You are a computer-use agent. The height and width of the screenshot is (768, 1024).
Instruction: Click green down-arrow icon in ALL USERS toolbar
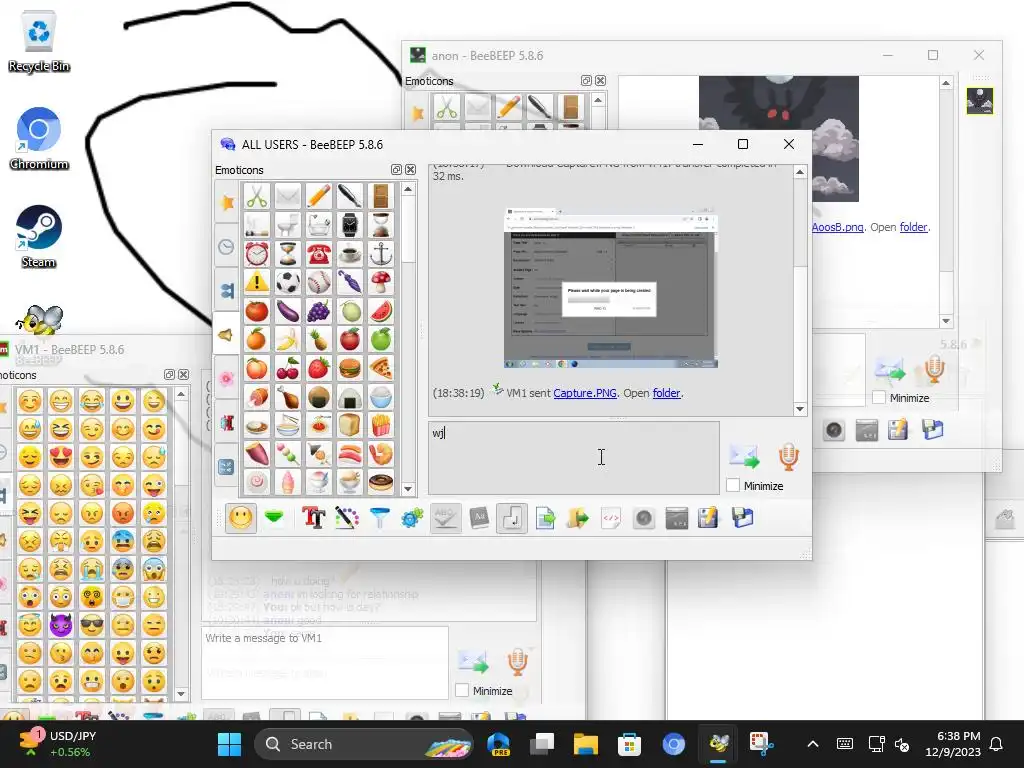274,519
